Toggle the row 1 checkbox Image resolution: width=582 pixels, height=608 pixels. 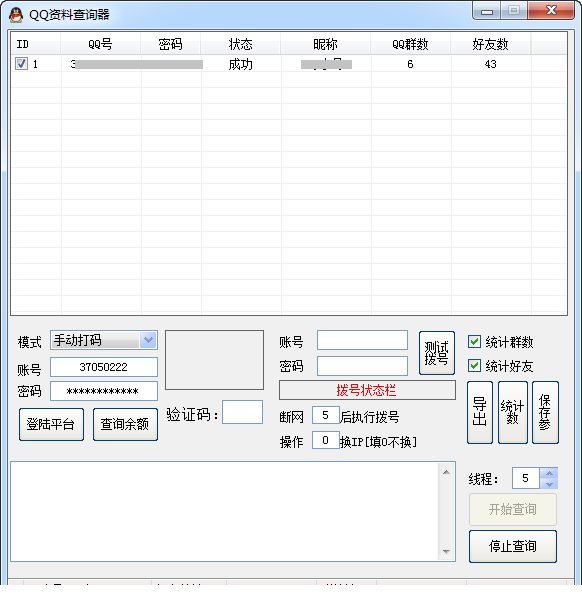tap(21, 64)
